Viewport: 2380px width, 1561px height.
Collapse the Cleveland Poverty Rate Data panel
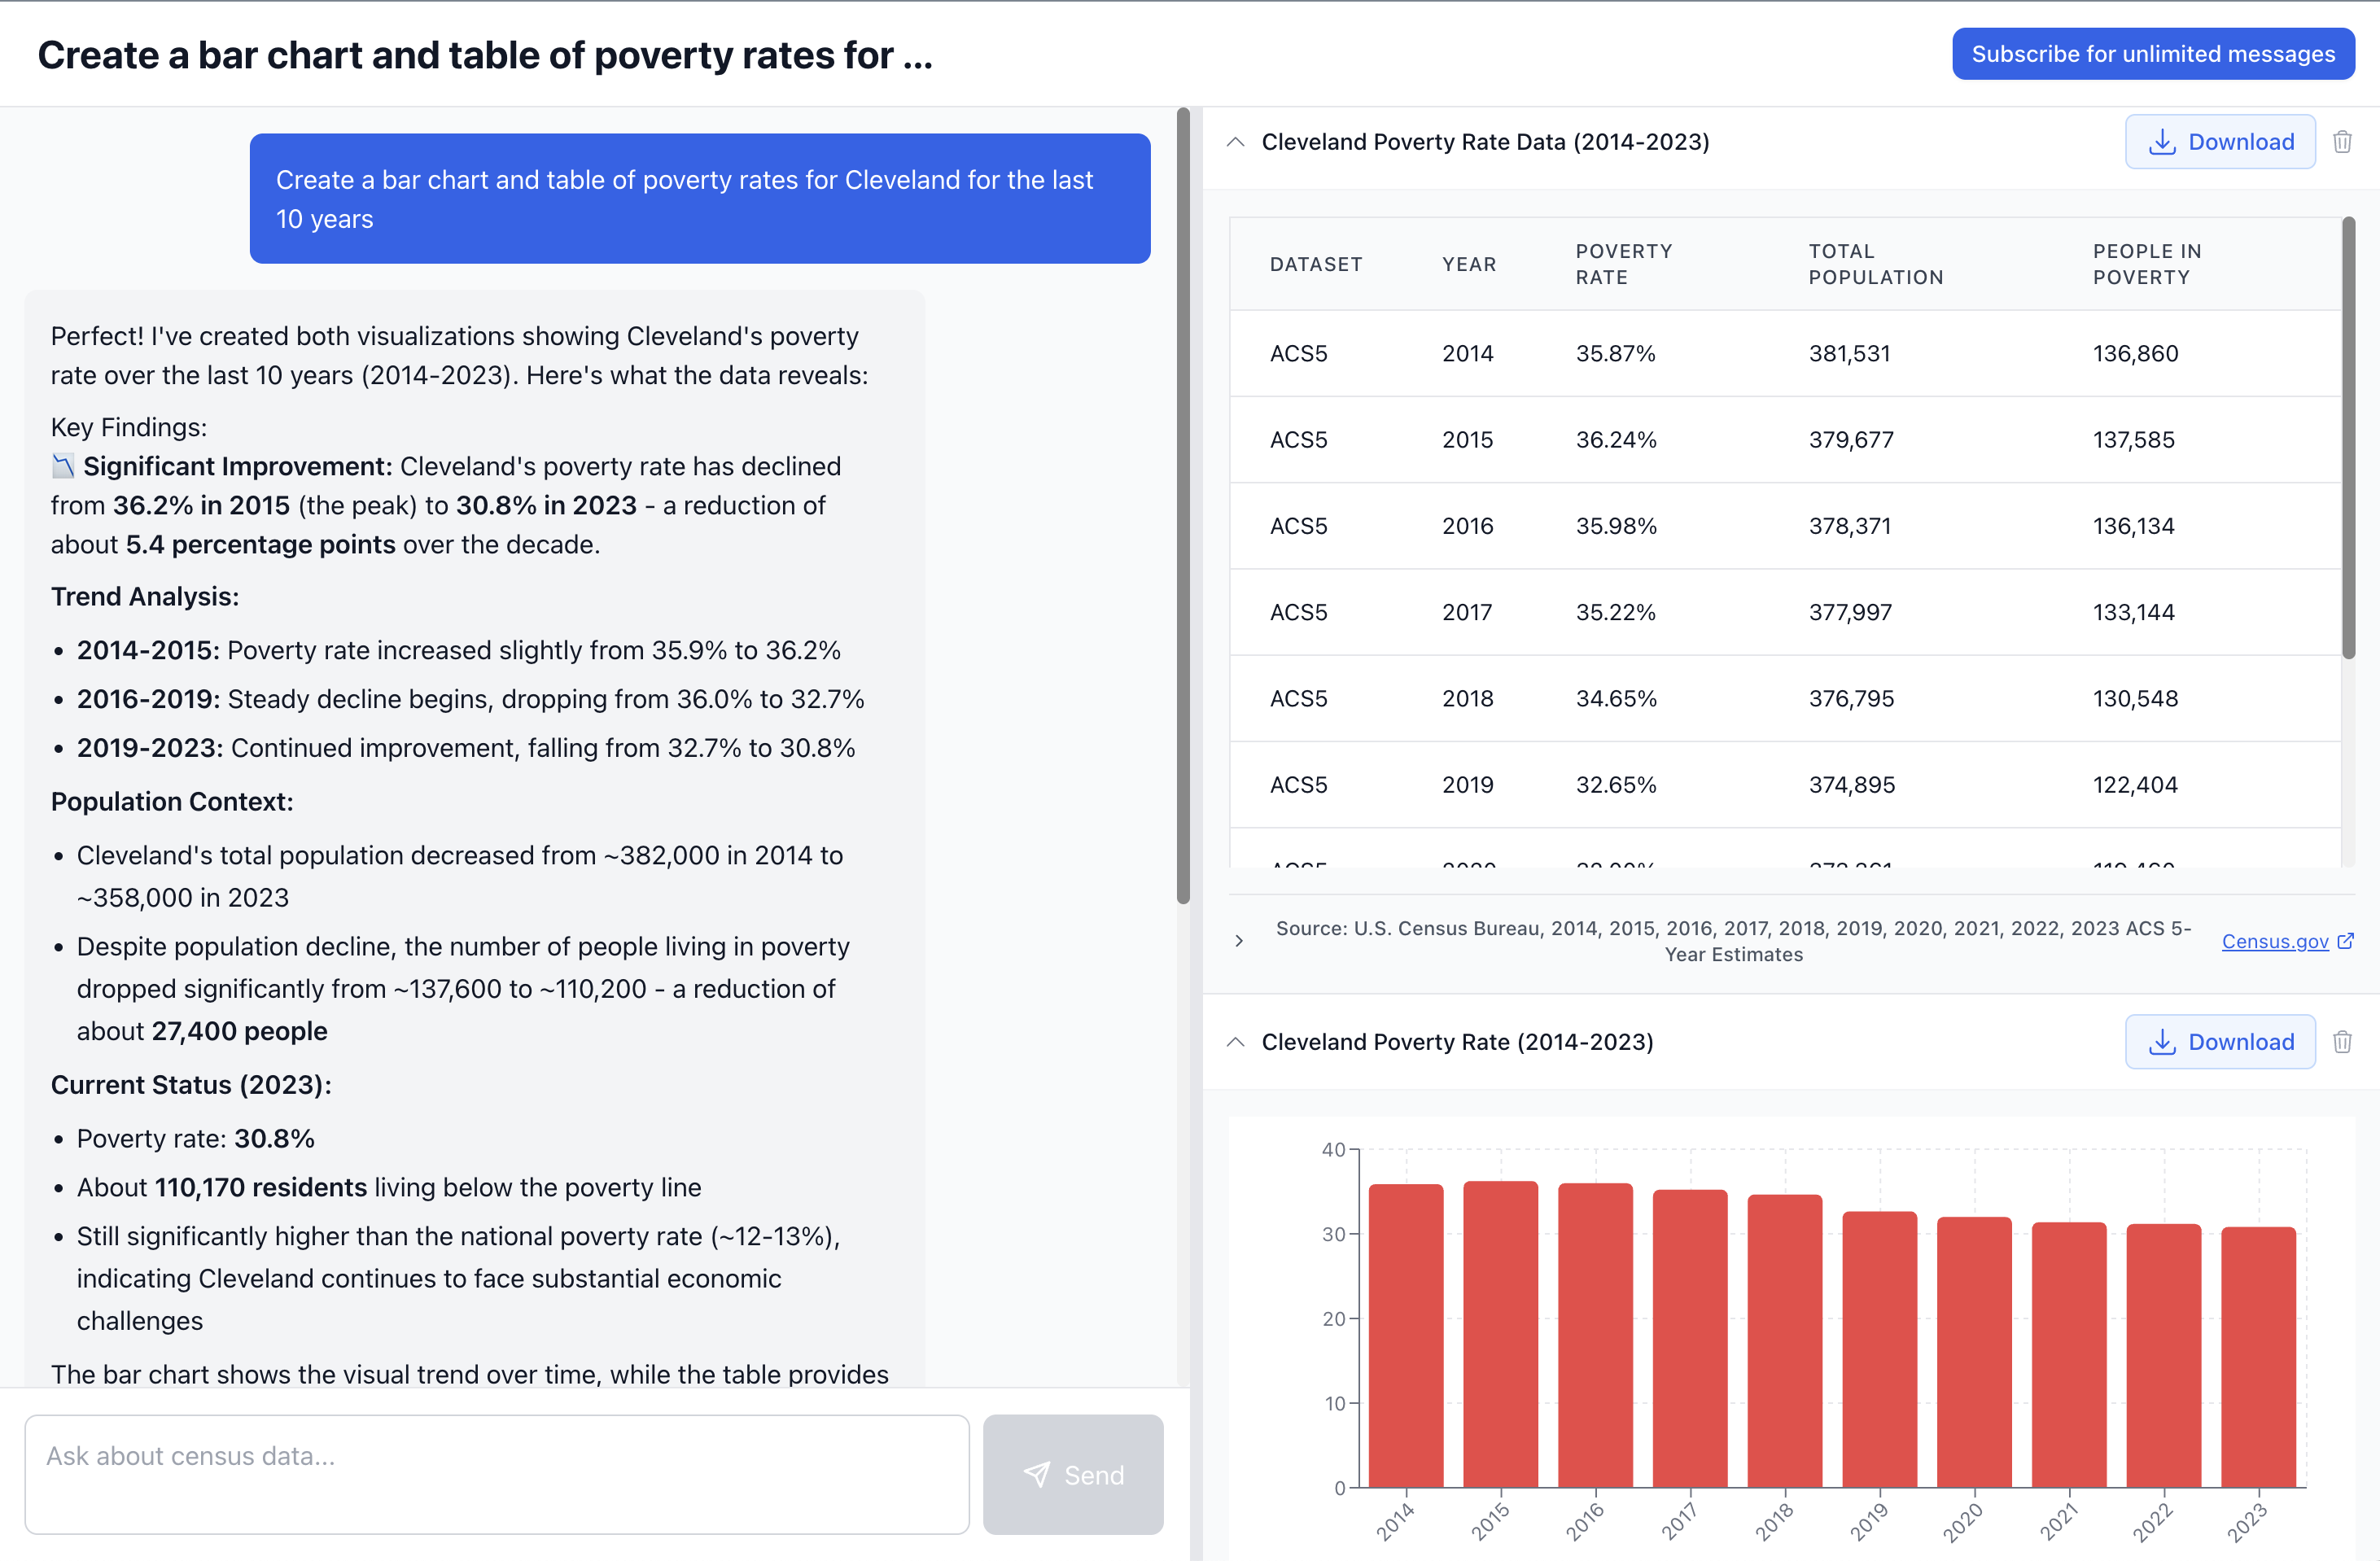click(1237, 141)
